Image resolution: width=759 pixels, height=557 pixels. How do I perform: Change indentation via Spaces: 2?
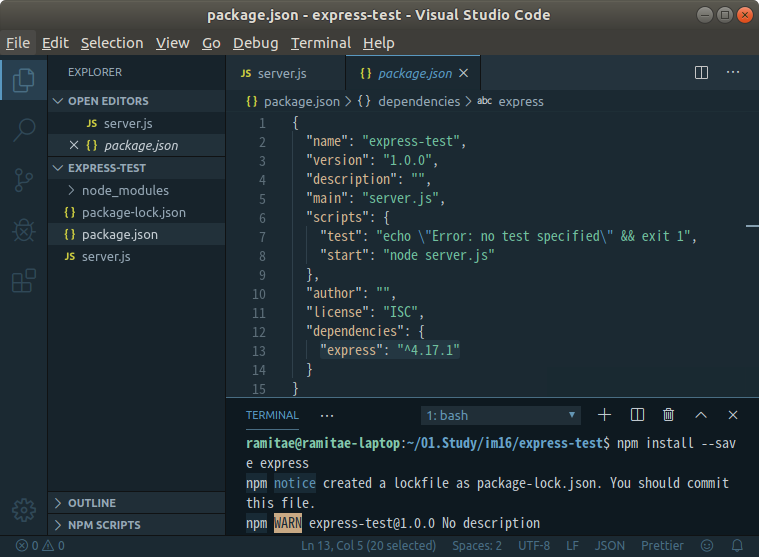tap(477, 546)
